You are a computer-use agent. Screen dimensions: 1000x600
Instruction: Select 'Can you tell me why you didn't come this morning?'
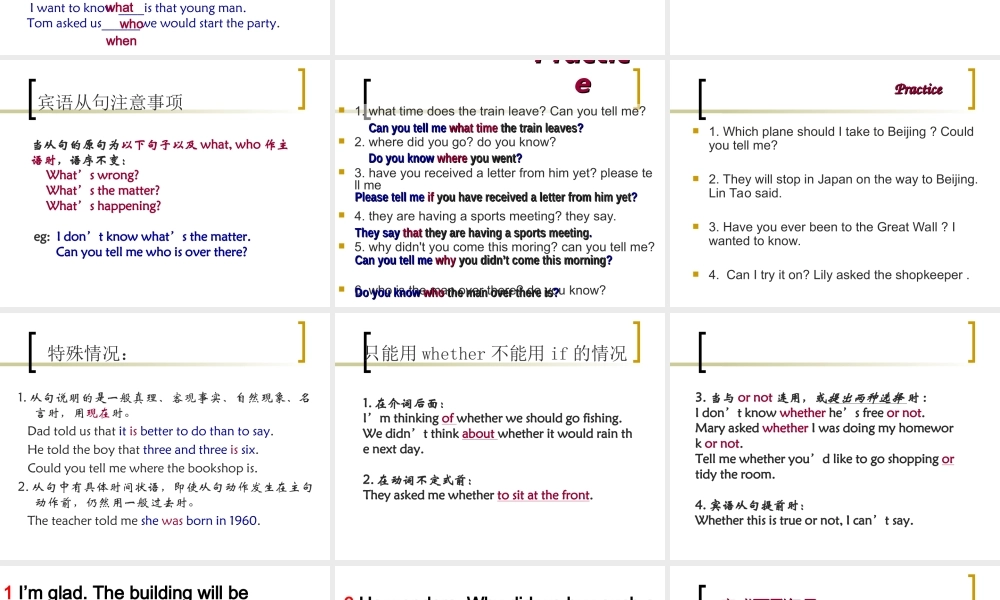tap(483, 260)
